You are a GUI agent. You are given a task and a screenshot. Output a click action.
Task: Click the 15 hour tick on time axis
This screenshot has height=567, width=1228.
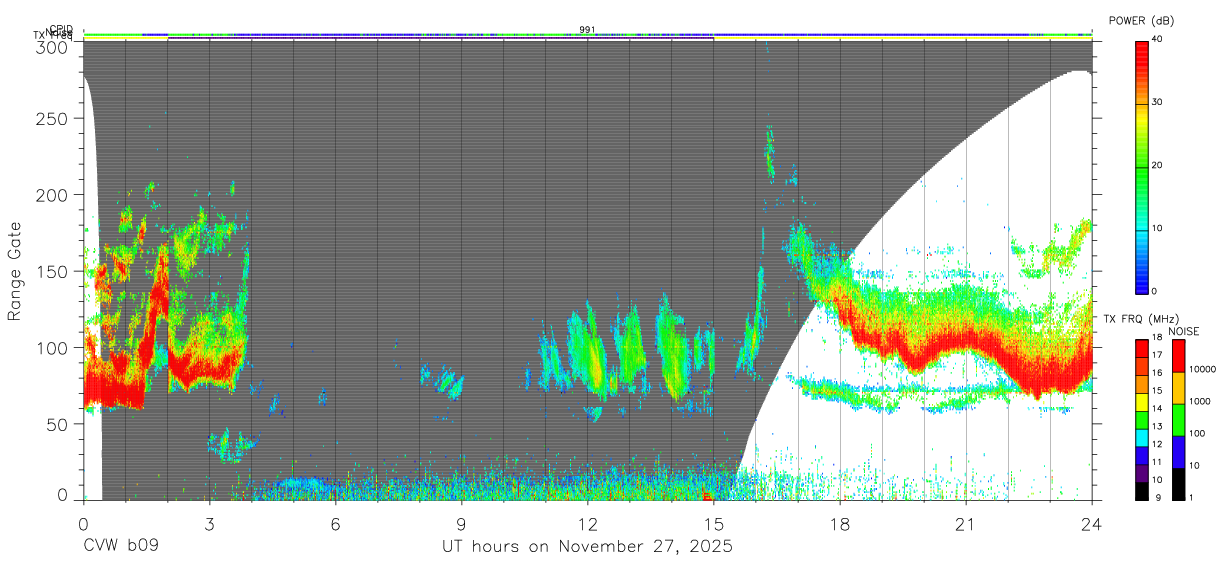tap(714, 523)
